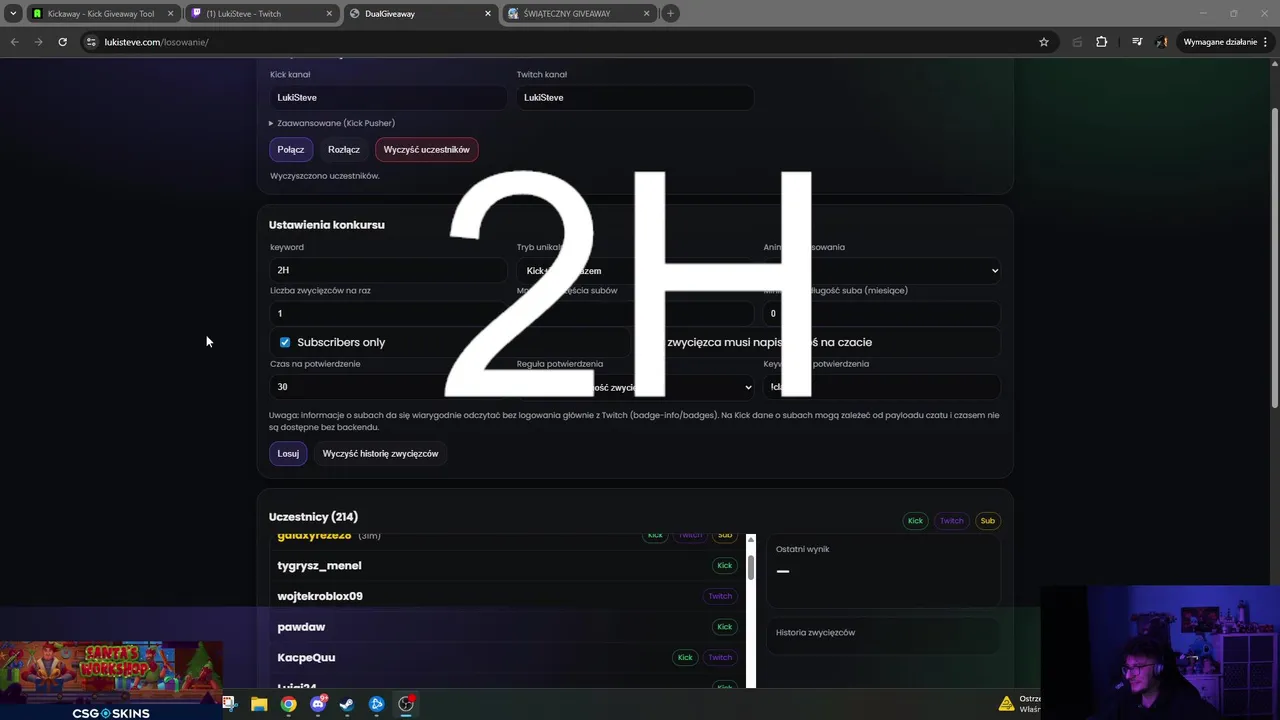This screenshot has width=1280, height=720.
Task: Open the Animacja losowania dropdown arrow
Action: point(995,270)
